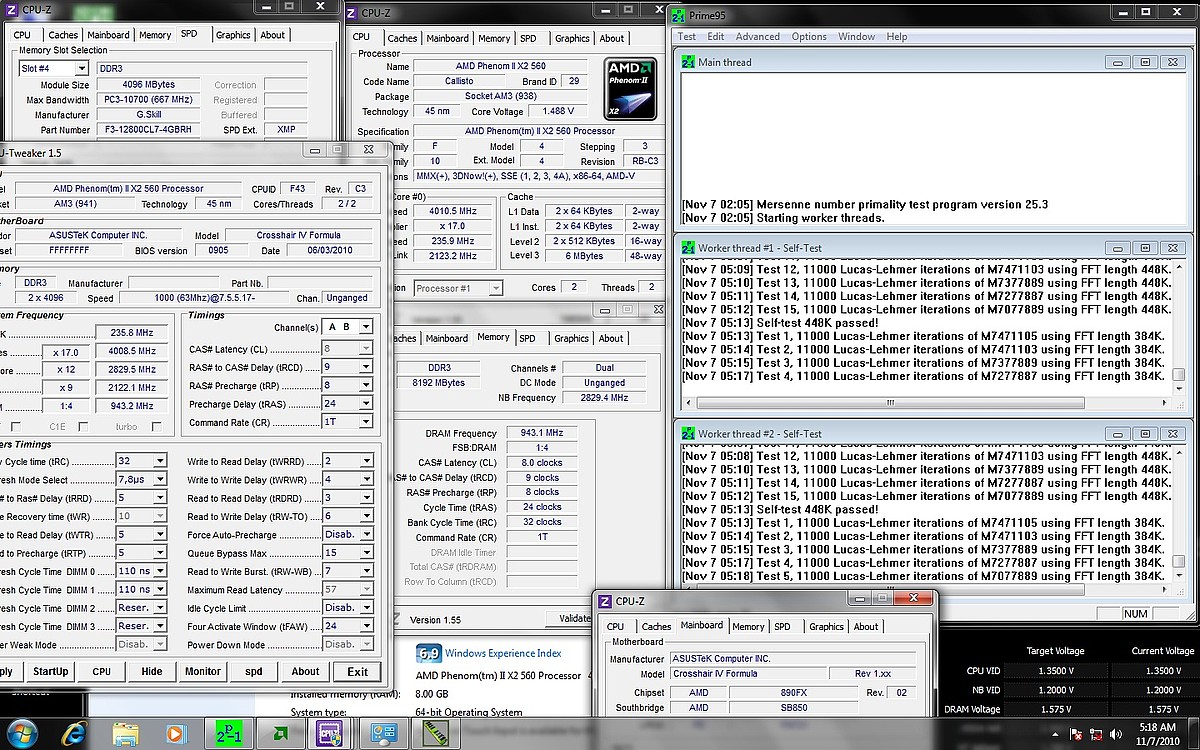Open Prime95 Test menu
Viewport: 1200px width, 750px height.
click(x=687, y=37)
